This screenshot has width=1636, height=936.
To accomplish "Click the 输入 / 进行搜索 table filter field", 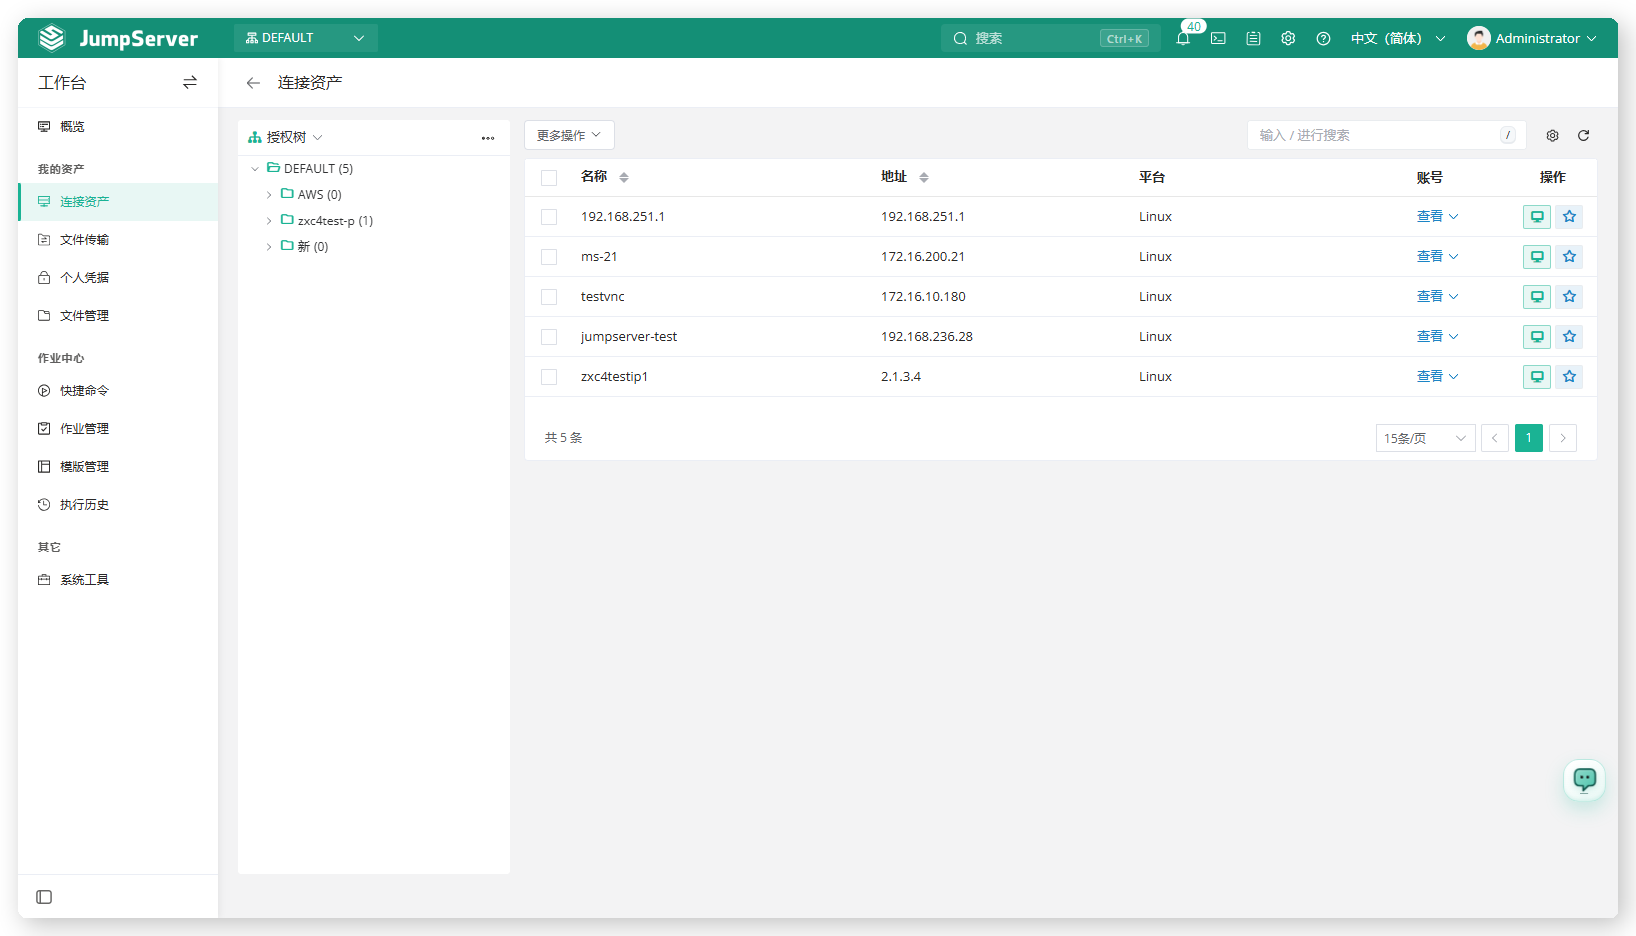I will pyautogui.click(x=1386, y=135).
